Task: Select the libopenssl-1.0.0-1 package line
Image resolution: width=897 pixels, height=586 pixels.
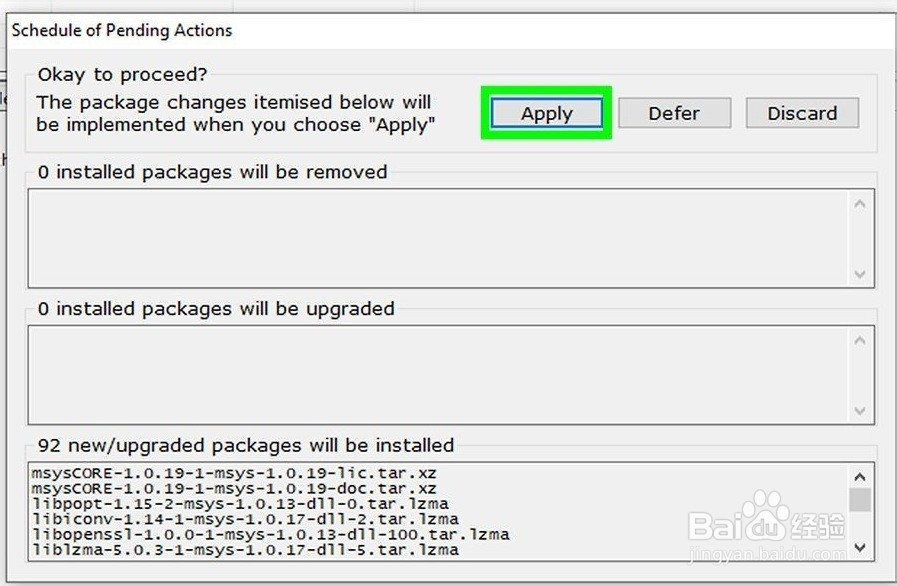Action: click(x=271, y=535)
